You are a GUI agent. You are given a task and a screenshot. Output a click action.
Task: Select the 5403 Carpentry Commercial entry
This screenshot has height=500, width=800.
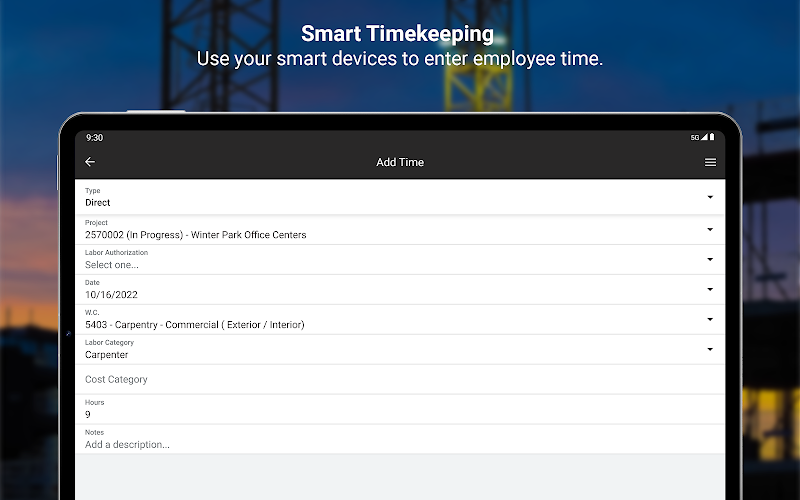coord(194,325)
